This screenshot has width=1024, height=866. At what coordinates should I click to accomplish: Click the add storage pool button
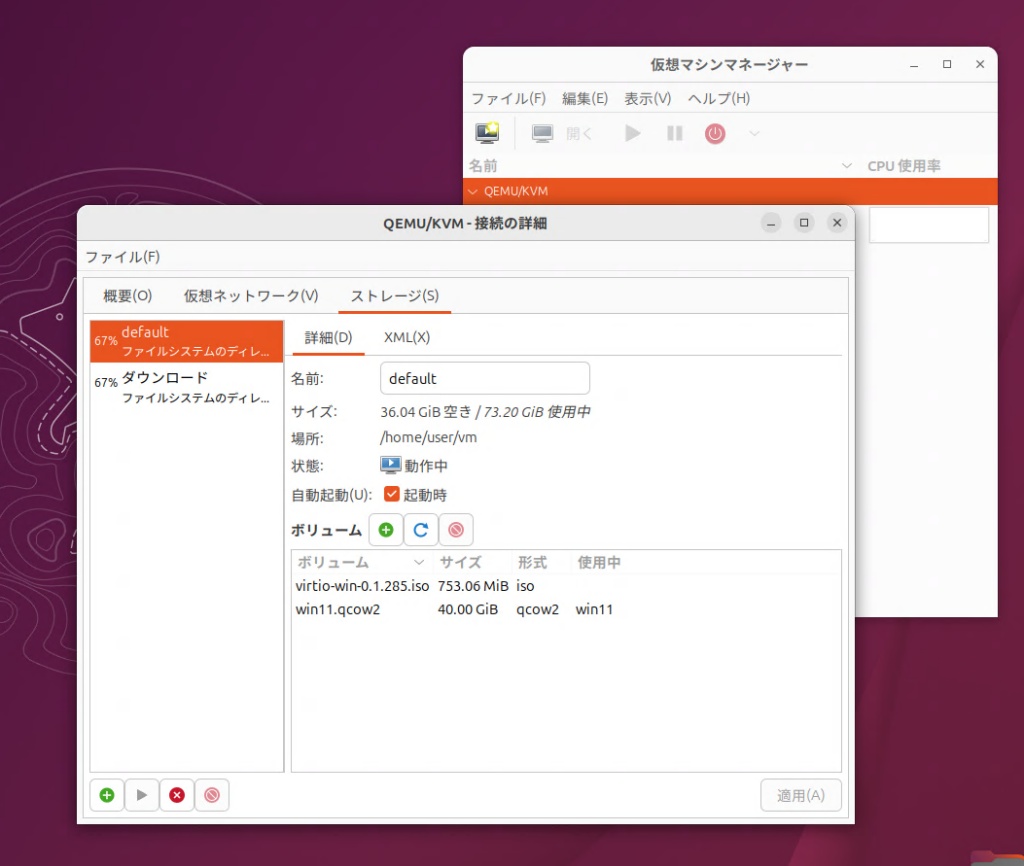tap(107, 795)
